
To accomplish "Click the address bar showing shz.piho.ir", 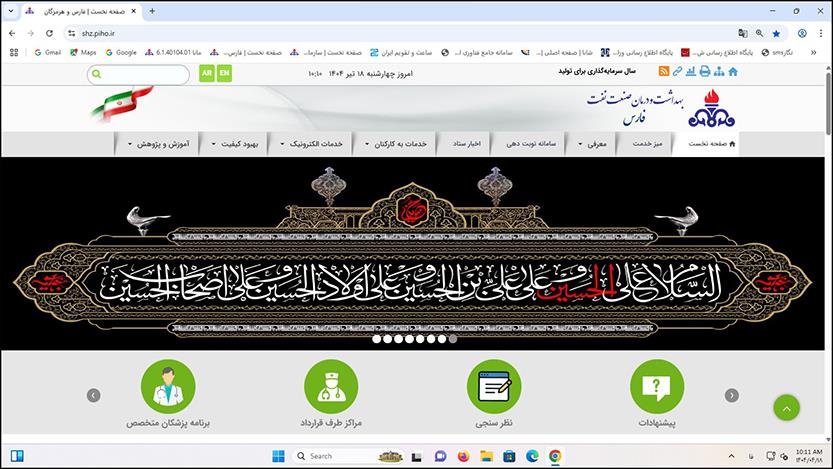I will [x=406, y=33].
